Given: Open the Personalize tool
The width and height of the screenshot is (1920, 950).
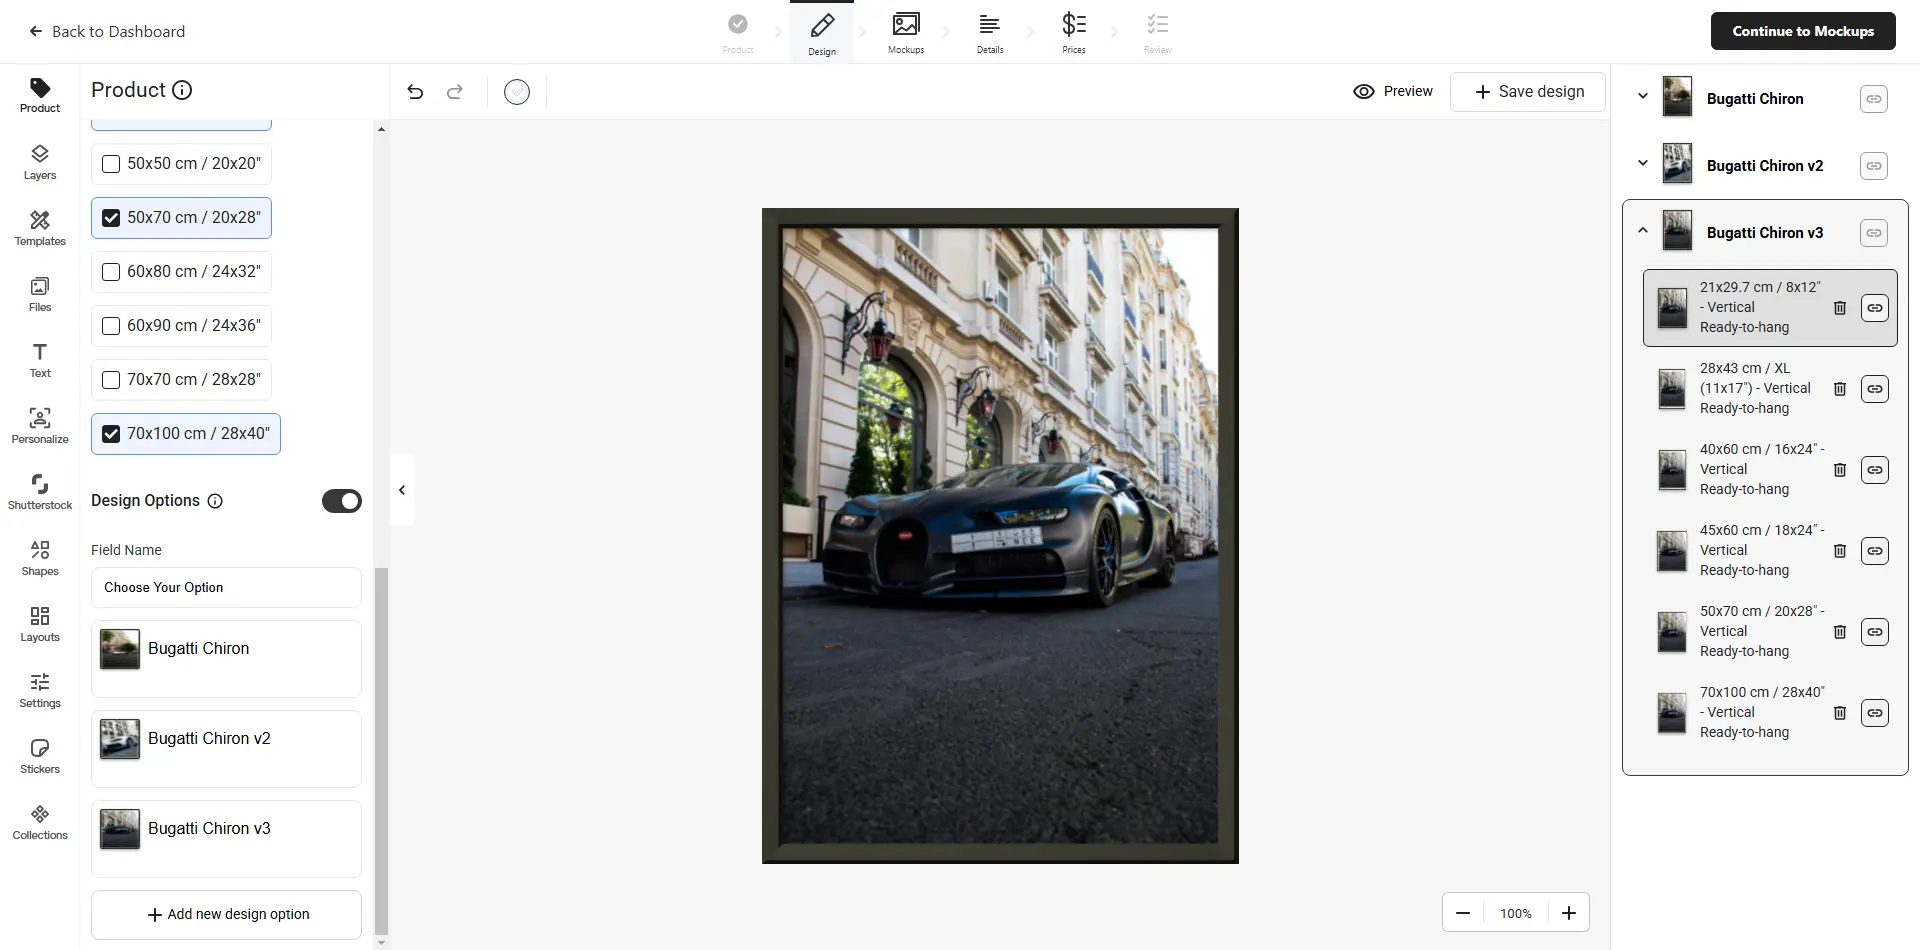Looking at the screenshot, I should [x=40, y=425].
